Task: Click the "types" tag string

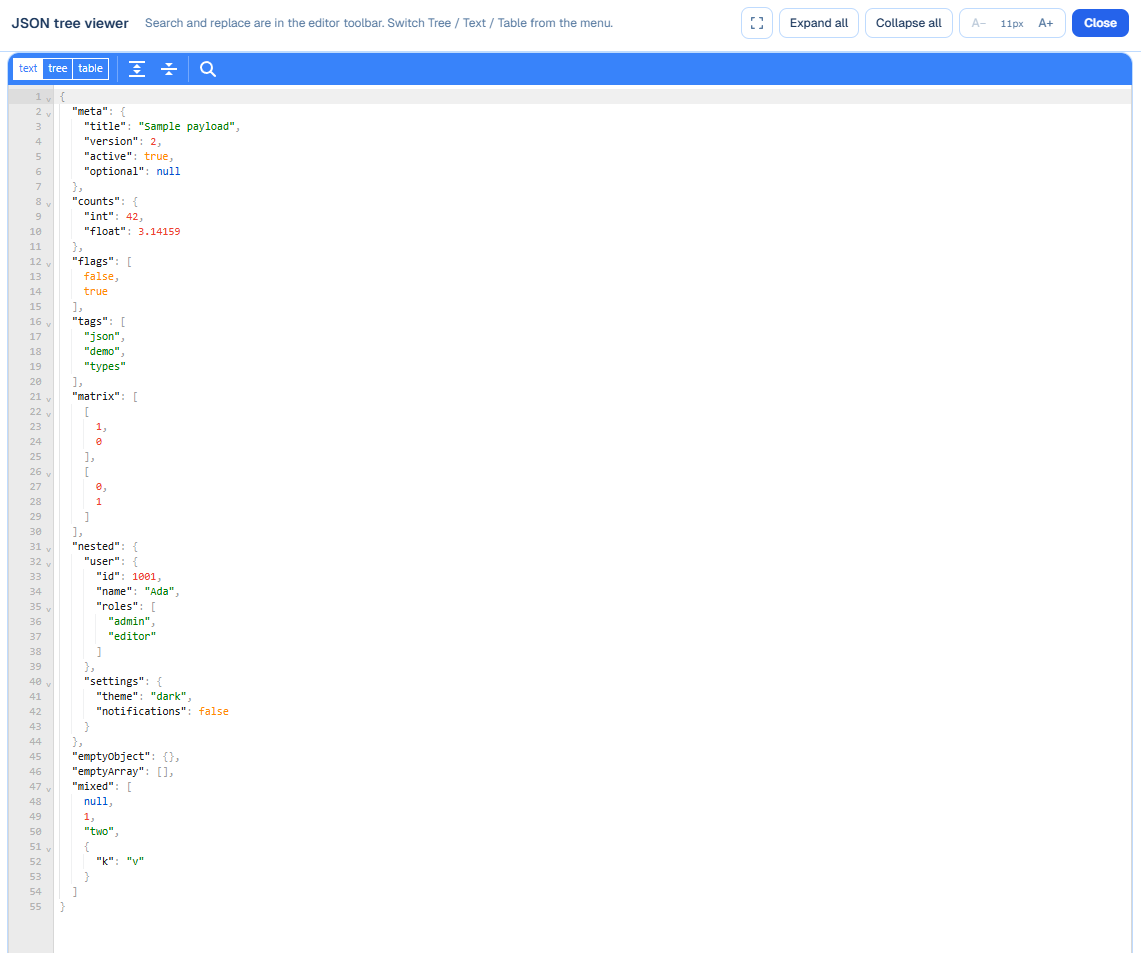Action: click(105, 367)
